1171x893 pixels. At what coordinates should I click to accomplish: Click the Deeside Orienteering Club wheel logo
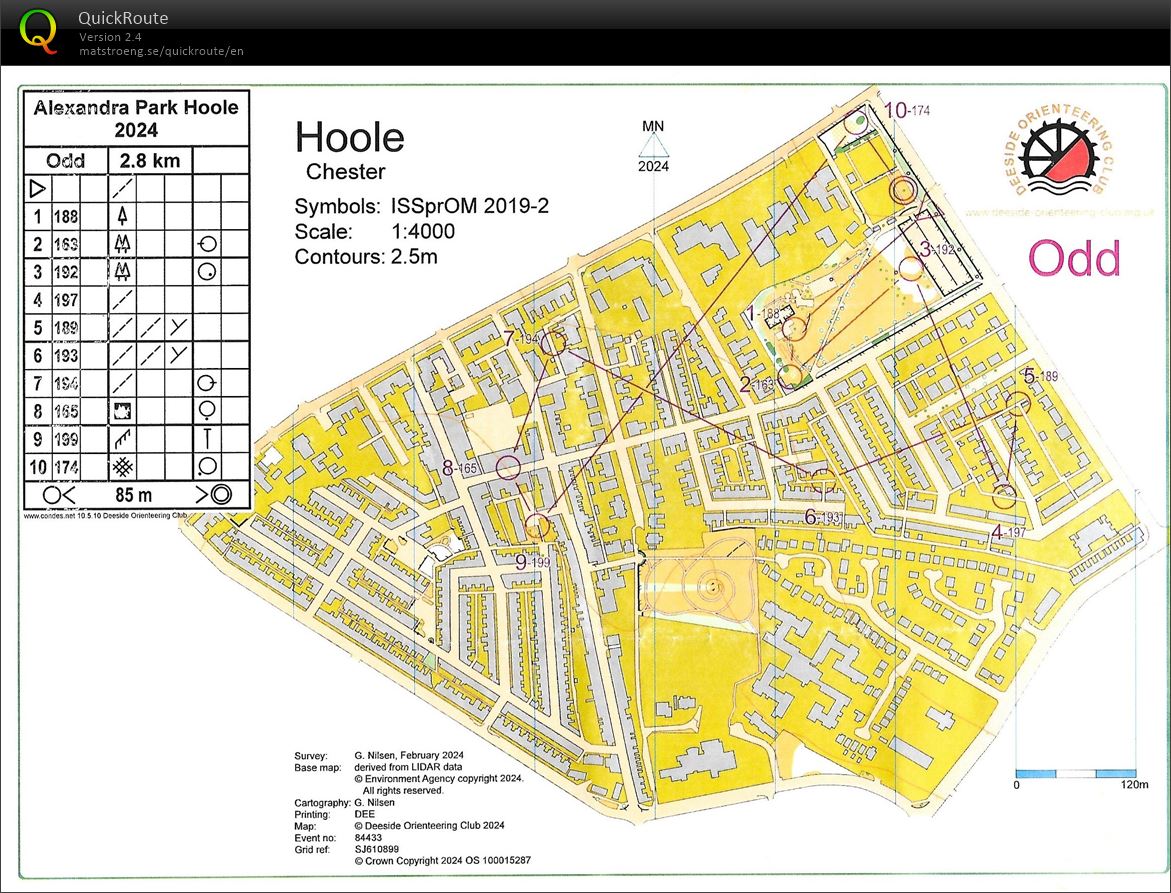1057,158
